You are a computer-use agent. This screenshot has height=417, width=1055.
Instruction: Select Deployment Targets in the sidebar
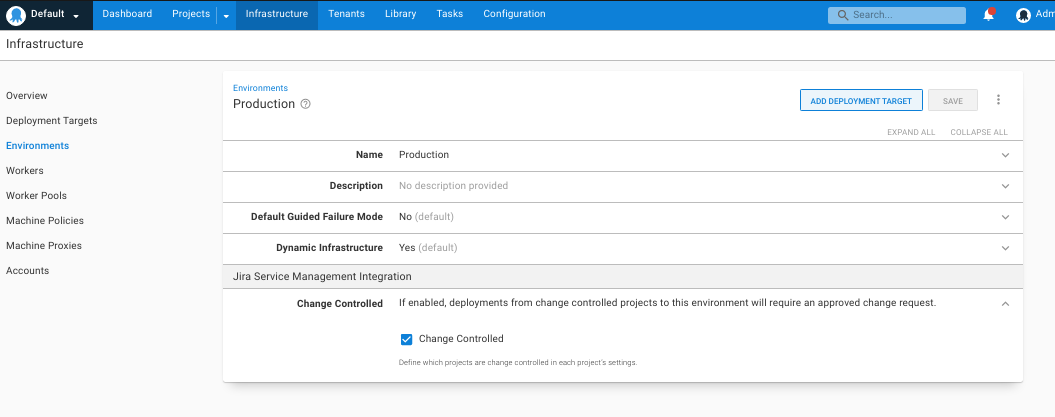(52, 121)
